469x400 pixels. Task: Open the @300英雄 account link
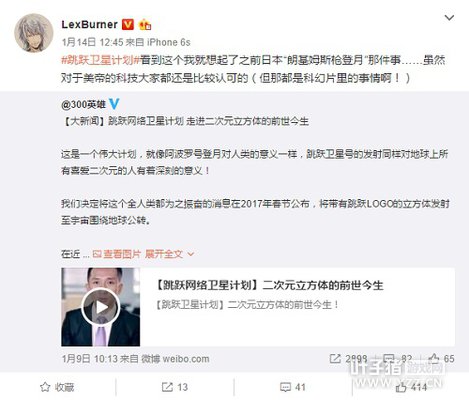83,105
